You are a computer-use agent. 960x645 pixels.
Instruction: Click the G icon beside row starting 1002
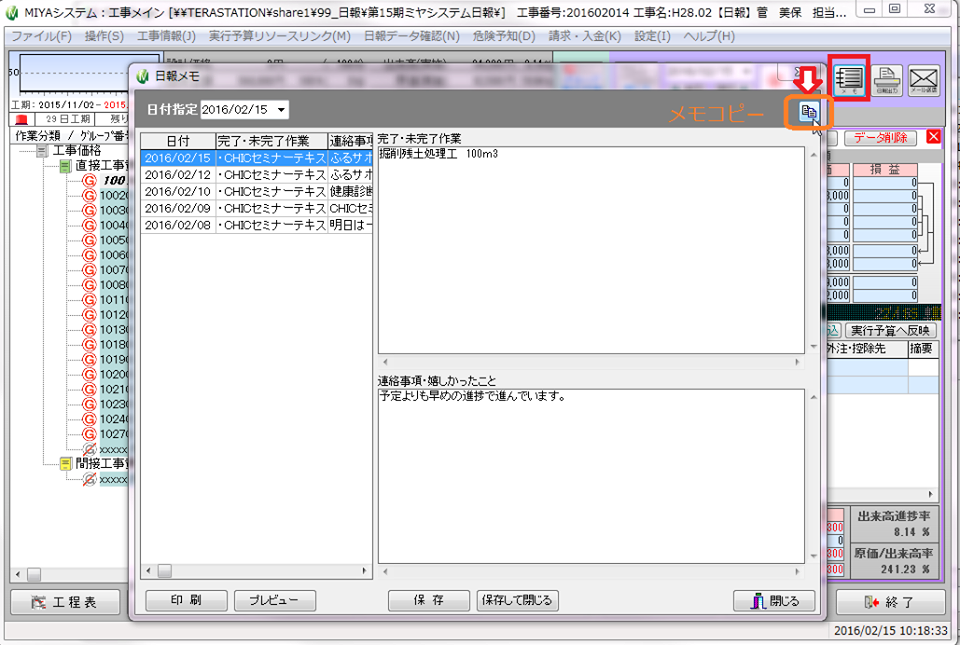(89, 195)
